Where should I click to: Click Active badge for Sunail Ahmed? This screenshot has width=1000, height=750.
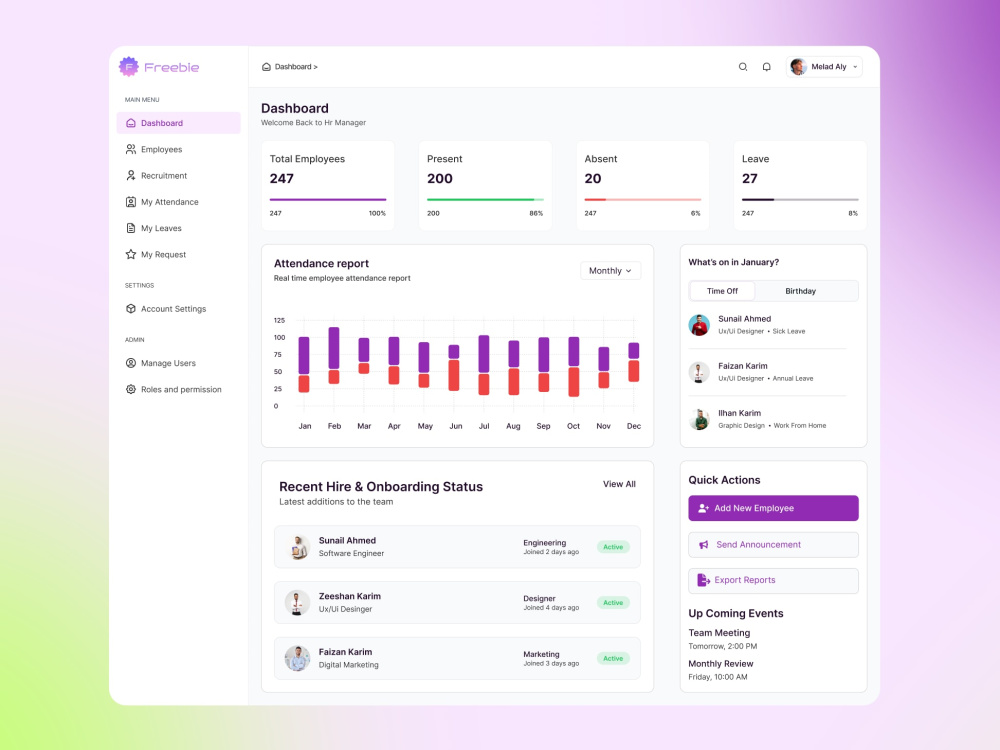[x=613, y=547]
